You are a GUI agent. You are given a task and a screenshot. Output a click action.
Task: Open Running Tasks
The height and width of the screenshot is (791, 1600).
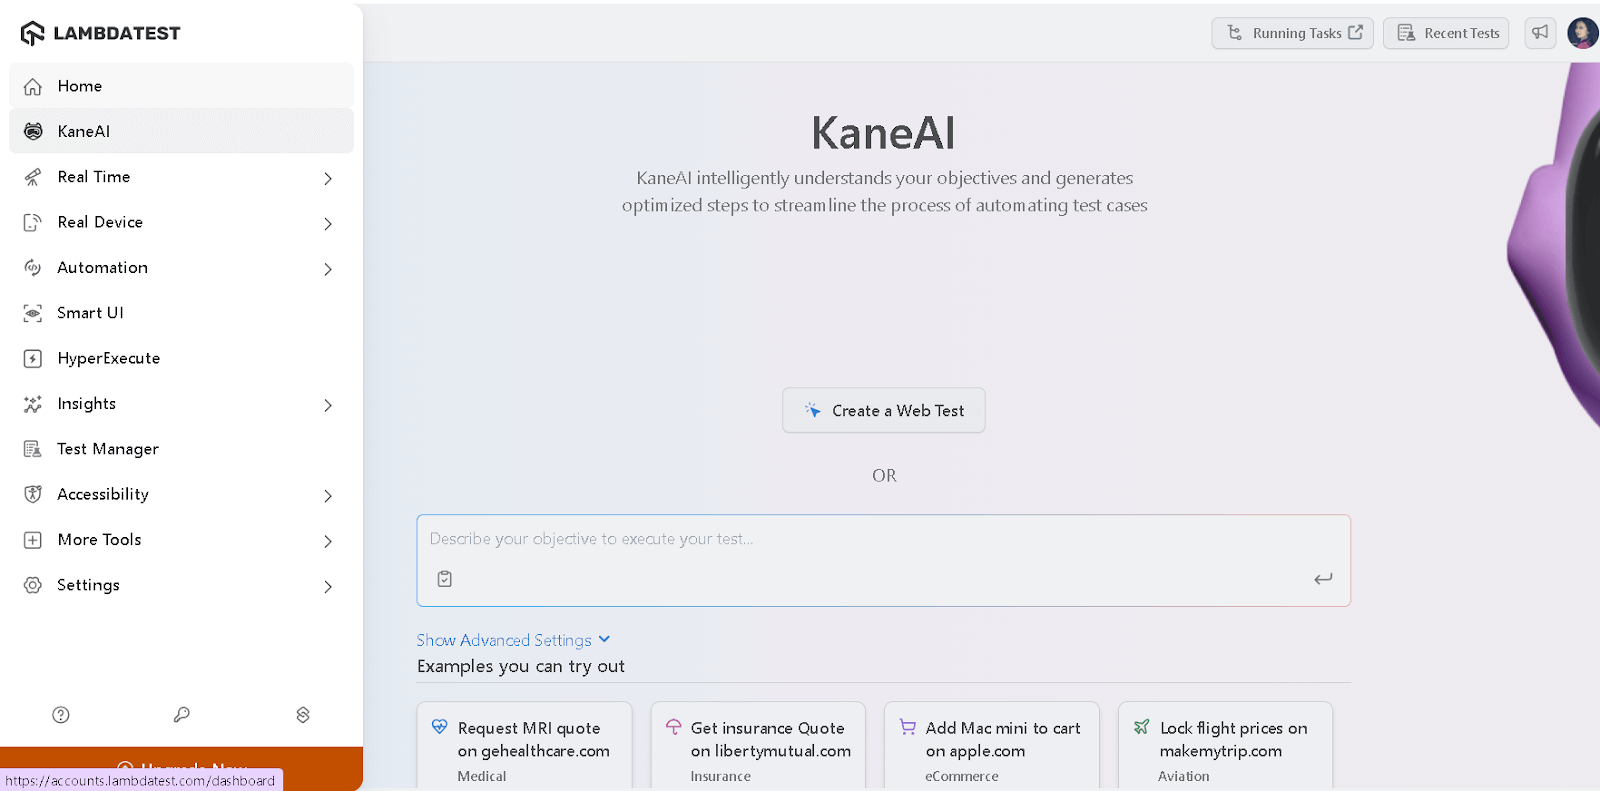[x=1293, y=33]
